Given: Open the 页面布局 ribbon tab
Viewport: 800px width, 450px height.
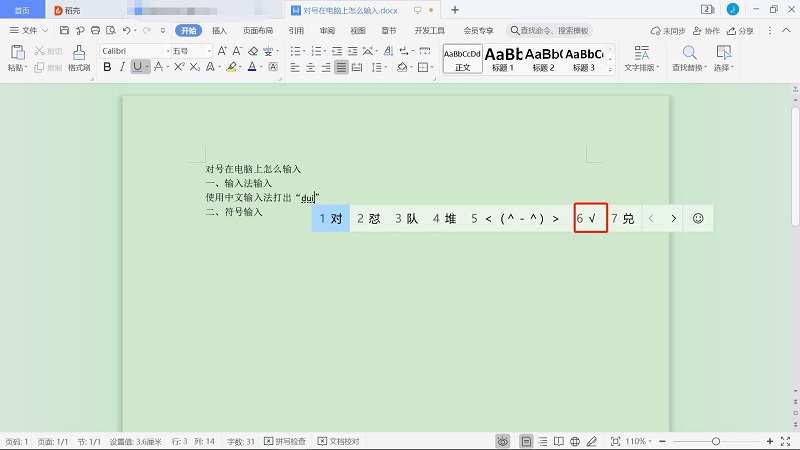Looking at the screenshot, I should [258, 31].
